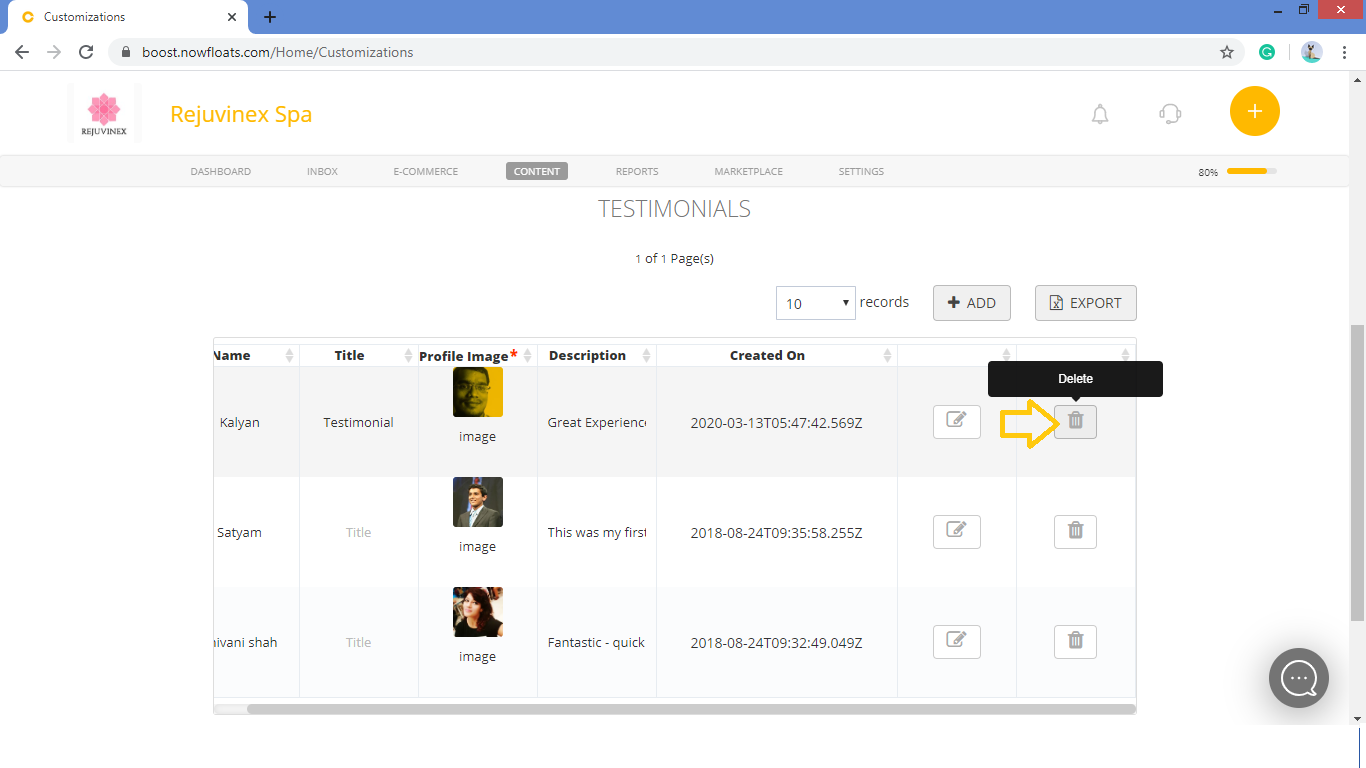Click the 80% completion progress bar
The width and height of the screenshot is (1366, 768).
click(1252, 171)
